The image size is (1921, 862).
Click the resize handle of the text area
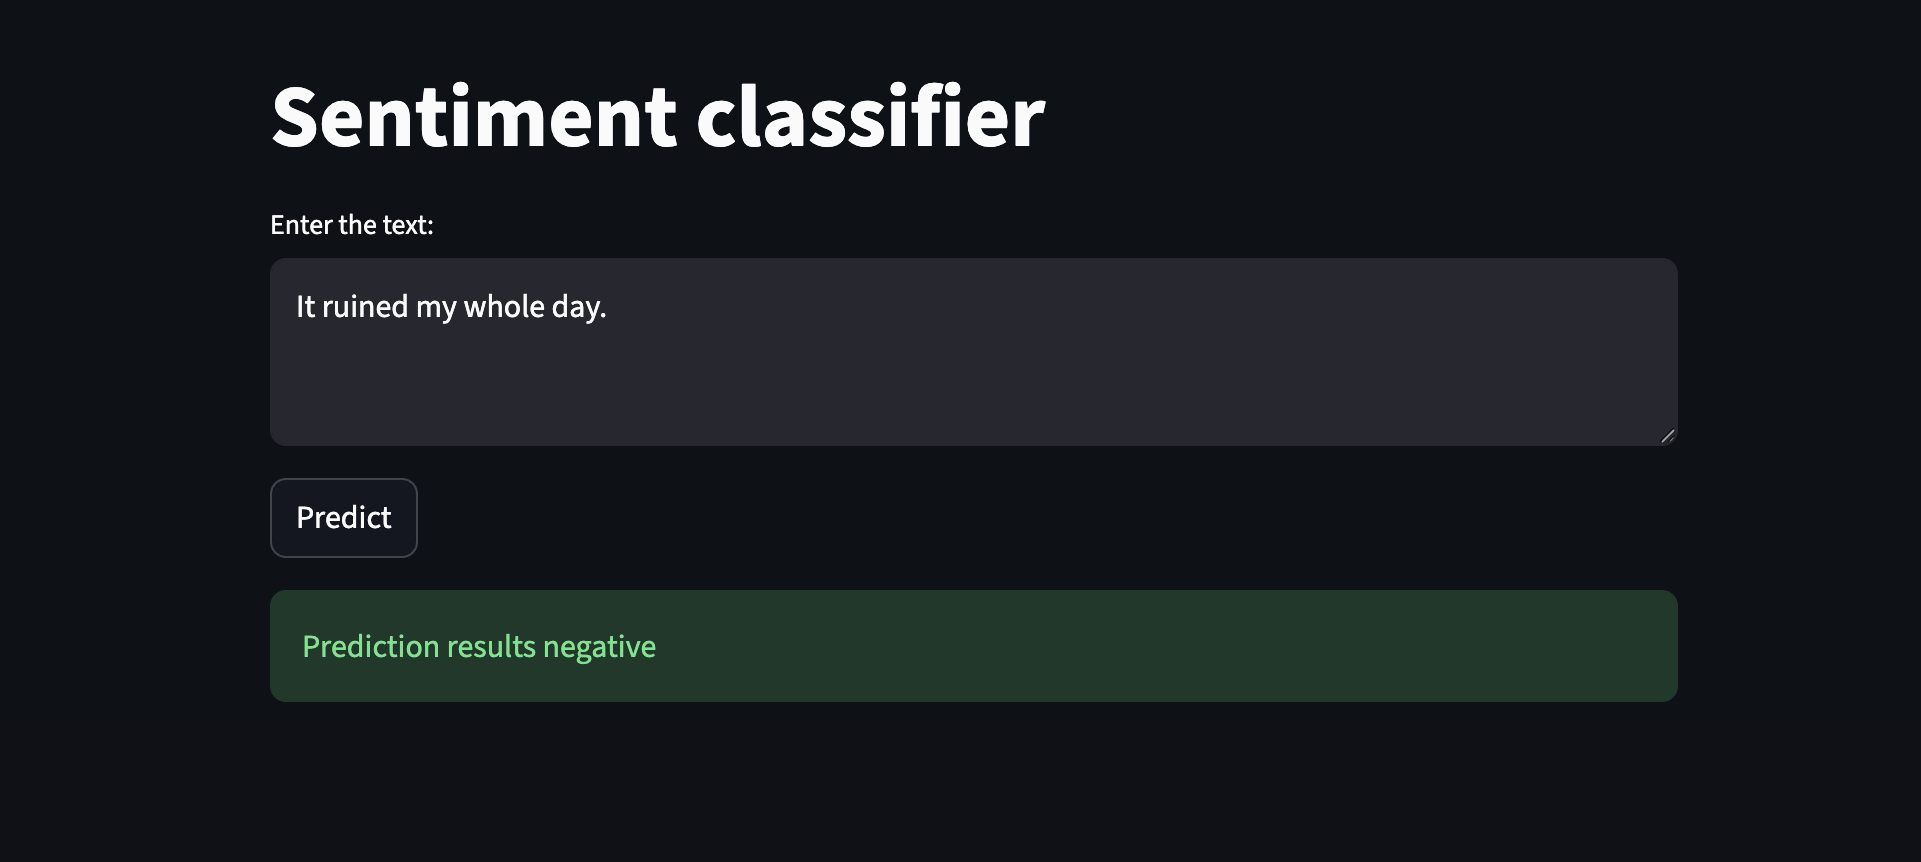click(1667, 436)
